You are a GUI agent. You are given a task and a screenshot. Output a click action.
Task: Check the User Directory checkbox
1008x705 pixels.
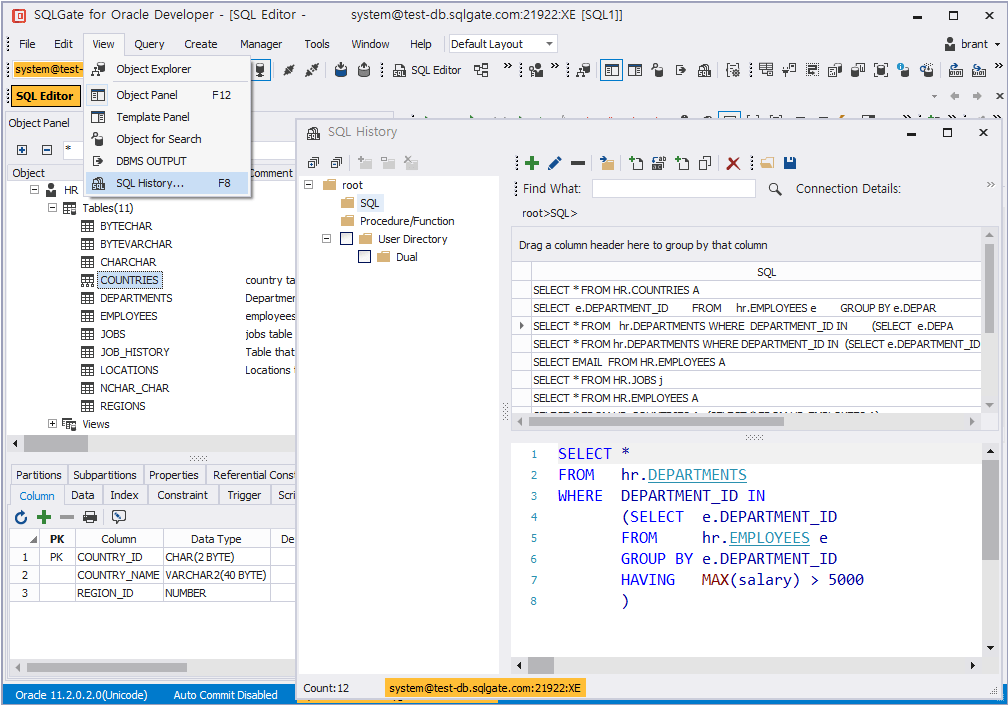point(346,239)
